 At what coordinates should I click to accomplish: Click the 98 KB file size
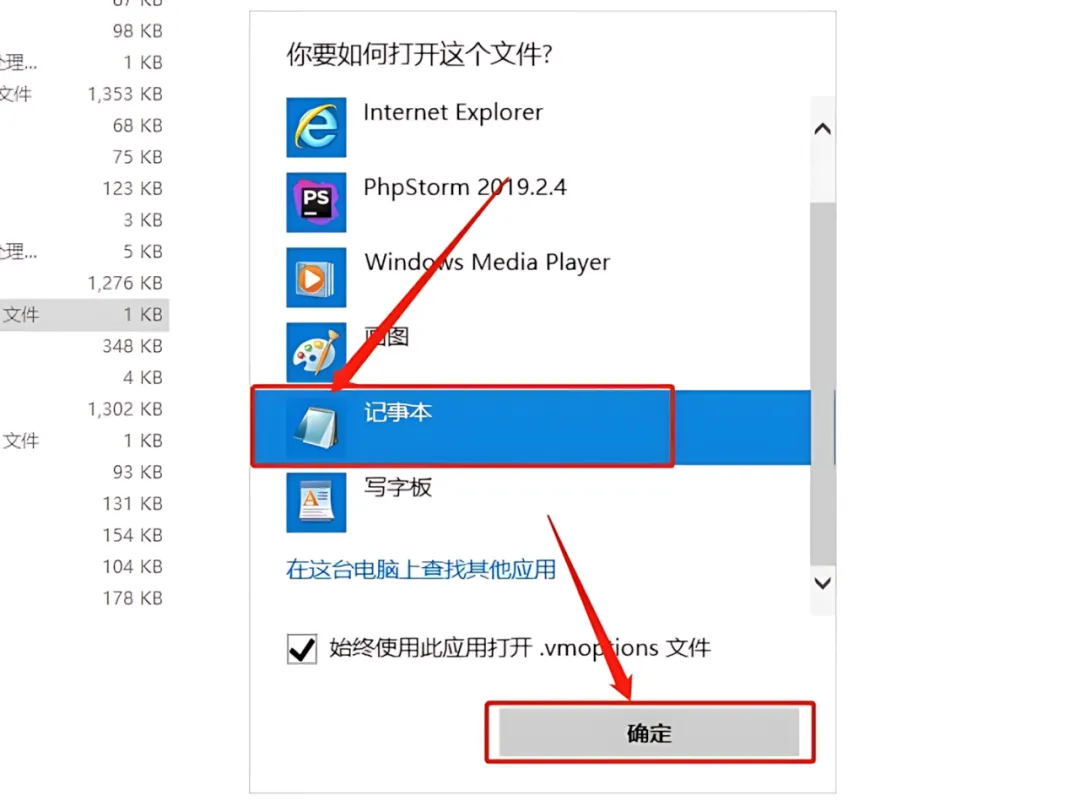click(138, 31)
